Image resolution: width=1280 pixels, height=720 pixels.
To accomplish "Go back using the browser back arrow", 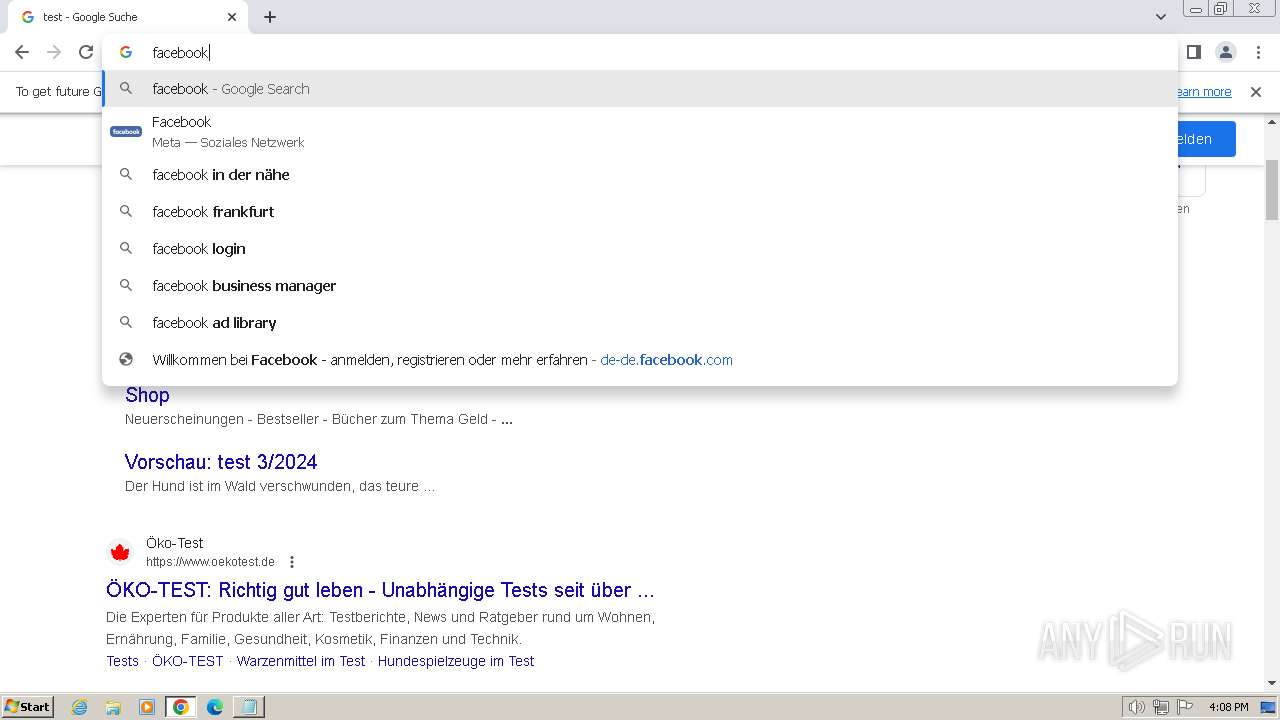I will point(22,52).
